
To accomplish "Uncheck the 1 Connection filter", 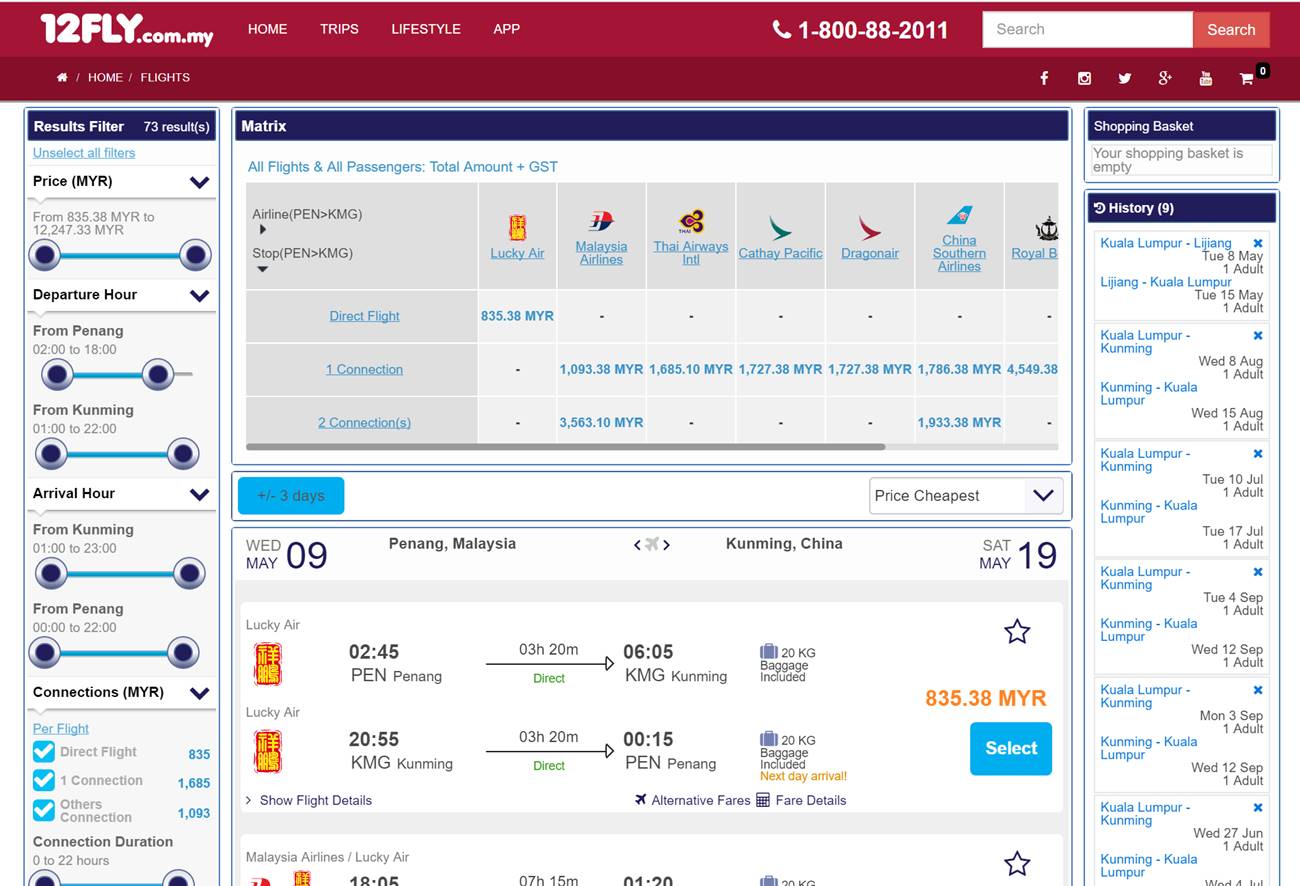I will (x=44, y=780).
